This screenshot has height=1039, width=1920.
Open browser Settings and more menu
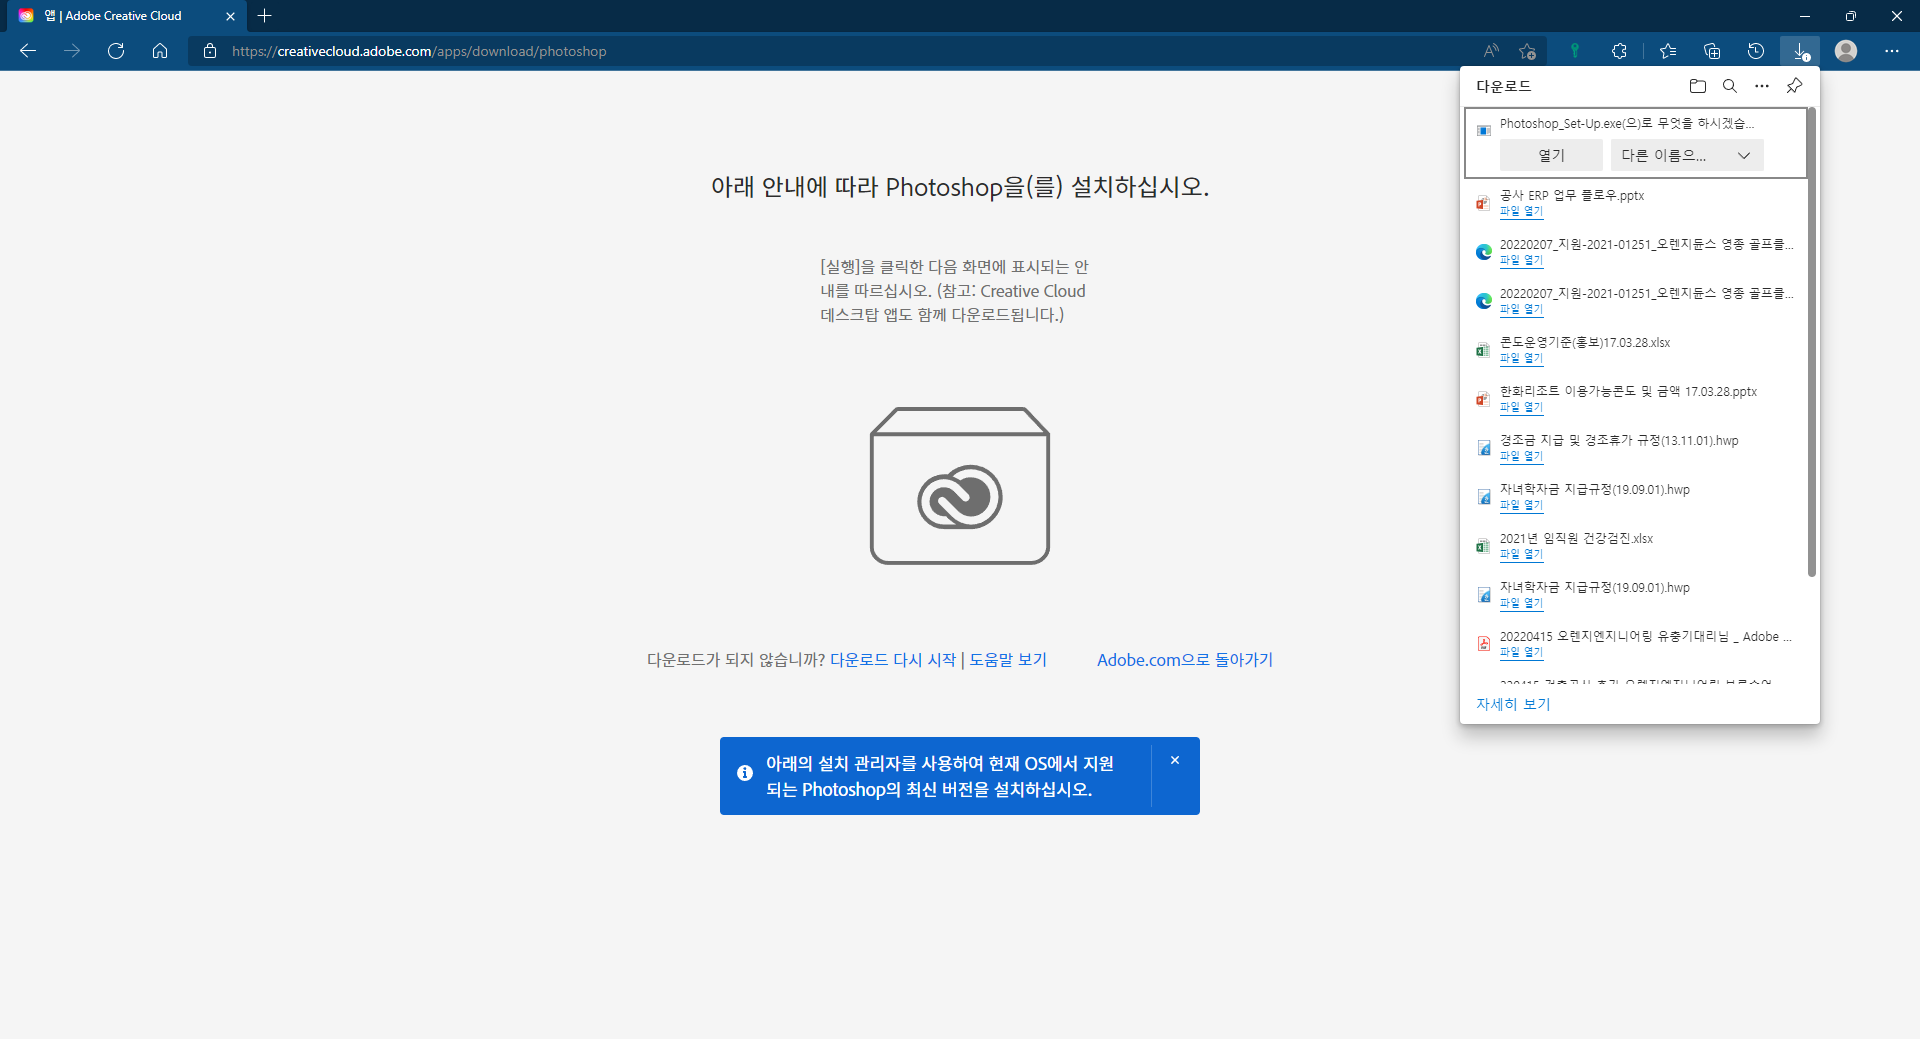1891,51
